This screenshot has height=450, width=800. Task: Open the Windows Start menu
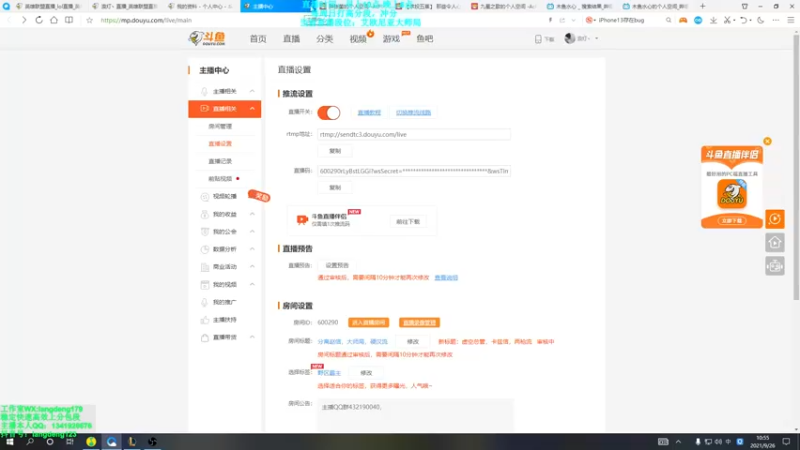[10, 442]
